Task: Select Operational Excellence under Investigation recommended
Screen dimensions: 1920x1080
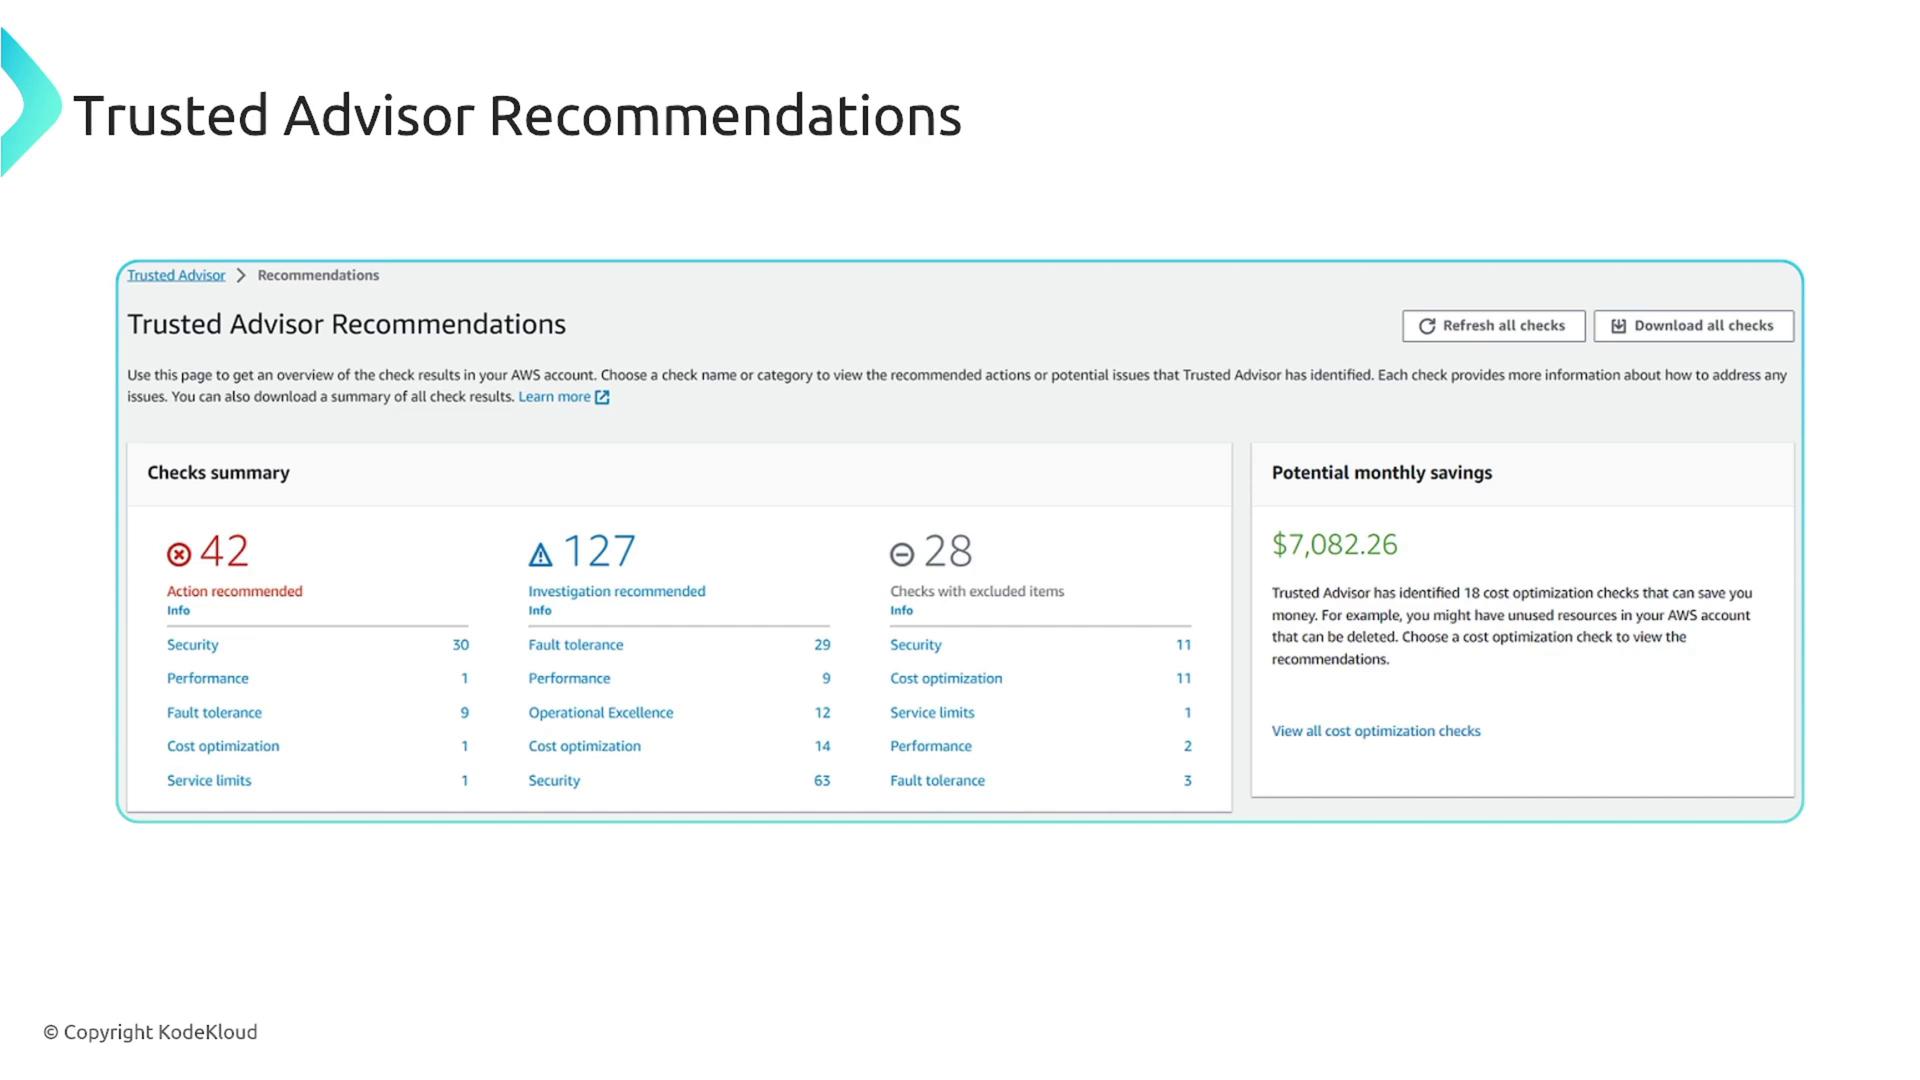Action: coord(600,713)
